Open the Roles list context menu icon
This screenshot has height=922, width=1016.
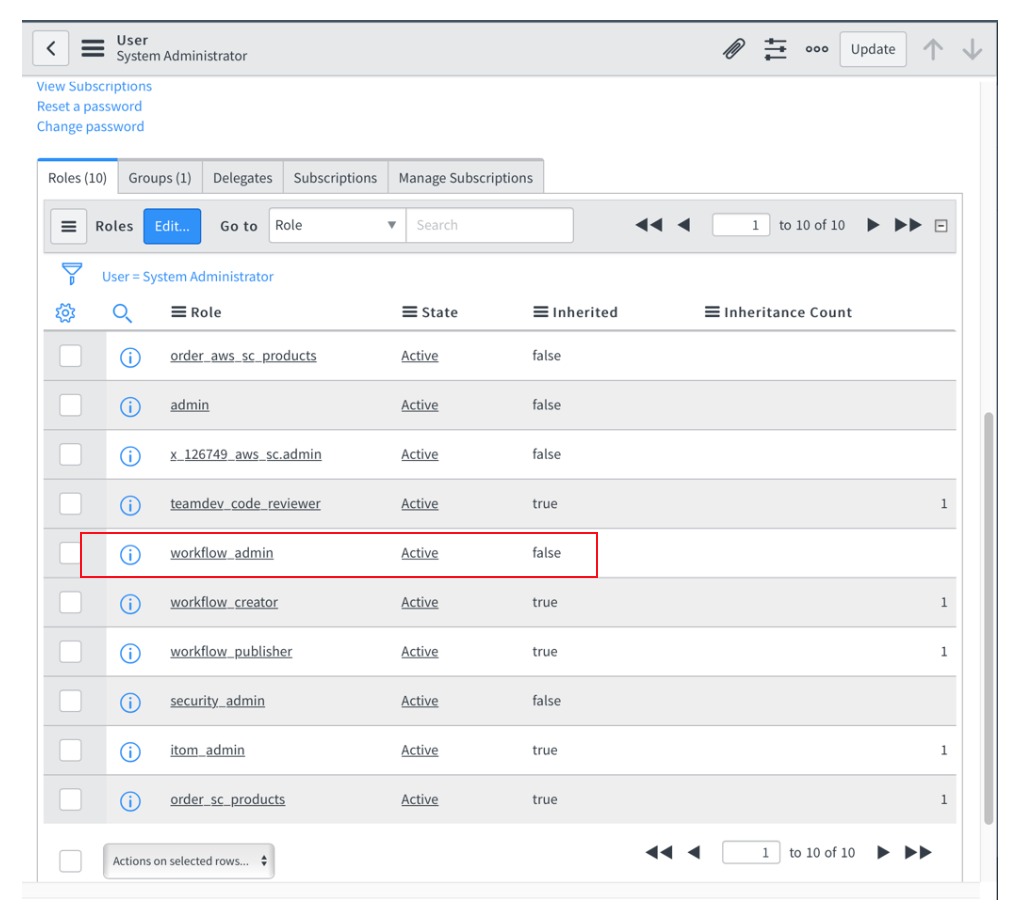click(x=68, y=225)
